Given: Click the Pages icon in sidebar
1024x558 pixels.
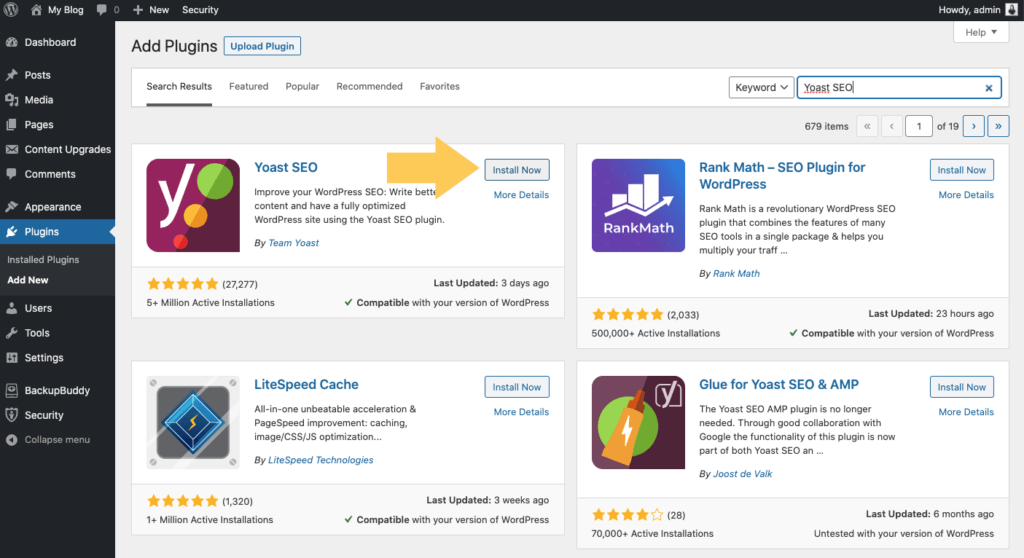Looking at the screenshot, I should pyautogui.click(x=12, y=125).
